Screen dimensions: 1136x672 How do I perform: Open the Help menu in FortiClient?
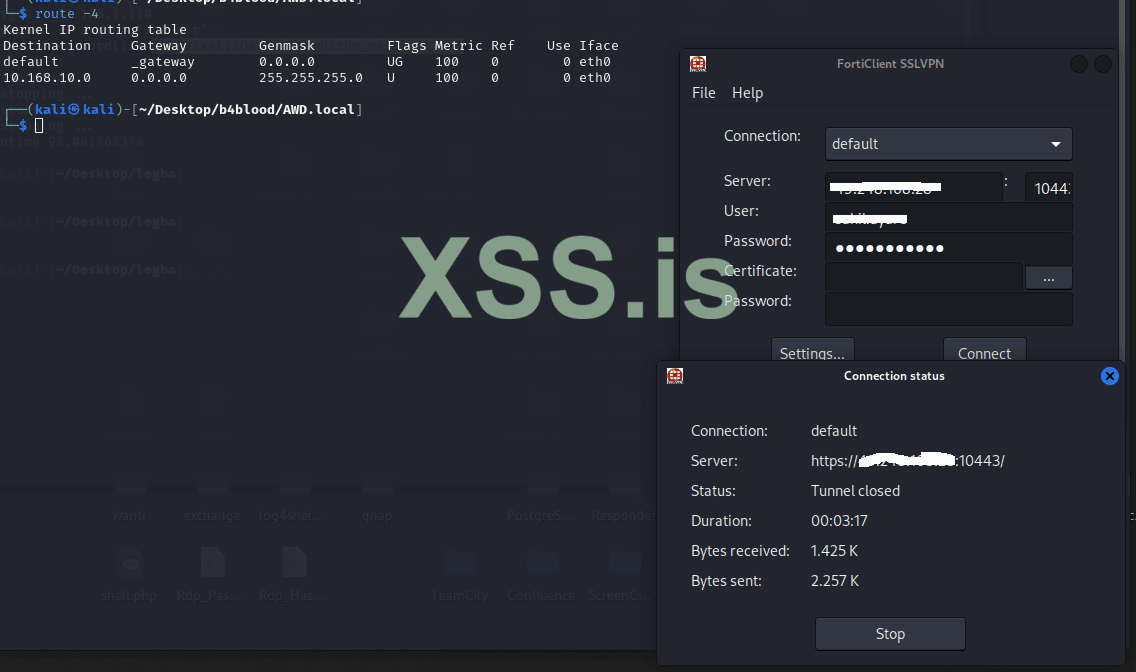tap(747, 93)
